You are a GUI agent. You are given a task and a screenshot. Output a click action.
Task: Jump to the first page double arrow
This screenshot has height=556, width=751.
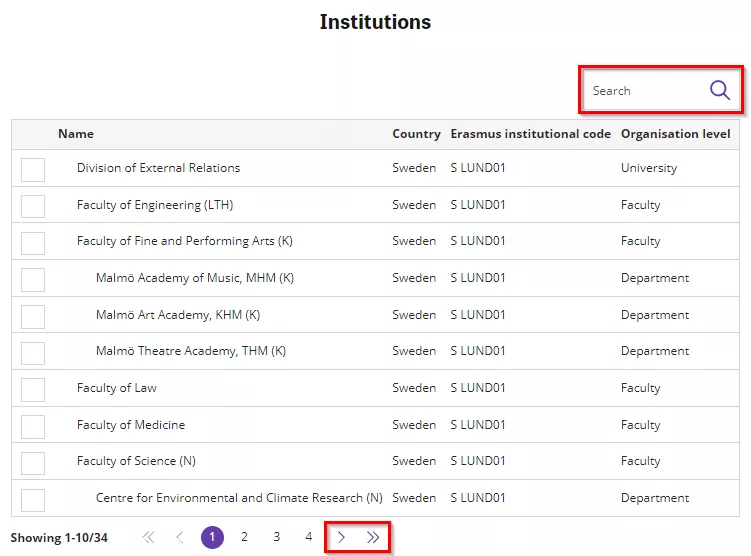click(x=148, y=537)
